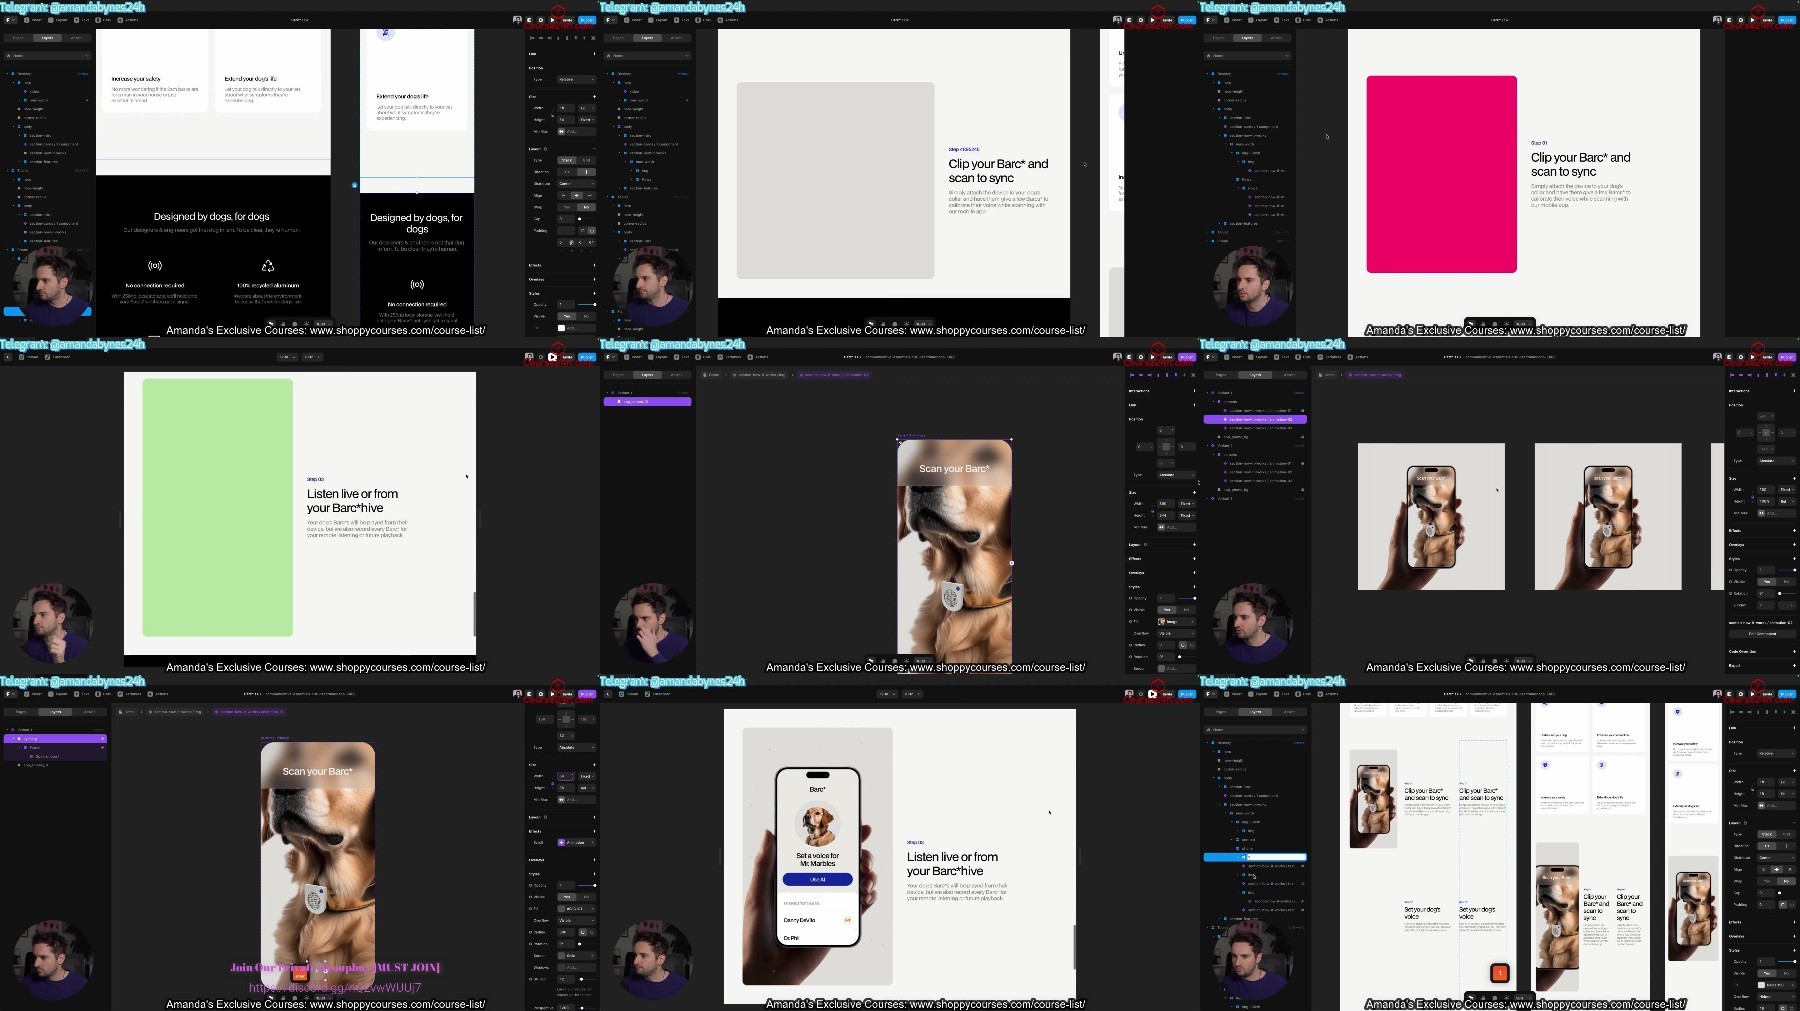
Task: Add Effects with plus in hand-on-mouth frame
Action: coord(1194,559)
